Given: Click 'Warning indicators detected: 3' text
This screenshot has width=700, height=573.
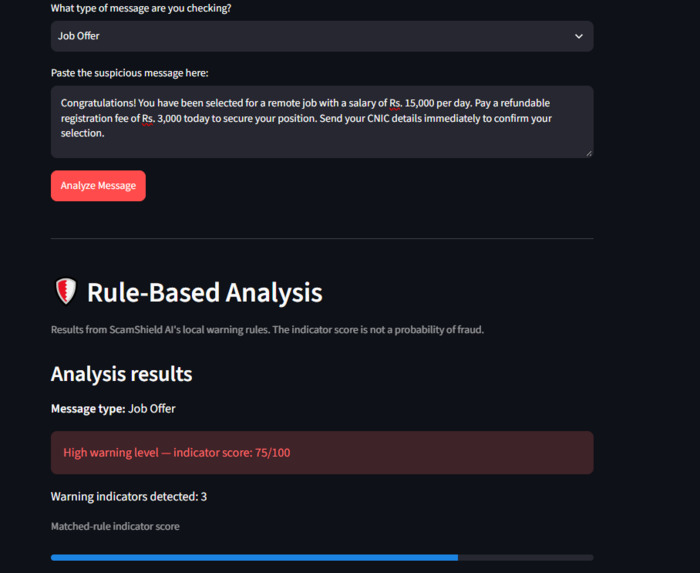Looking at the screenshot, I should point(129,497).
